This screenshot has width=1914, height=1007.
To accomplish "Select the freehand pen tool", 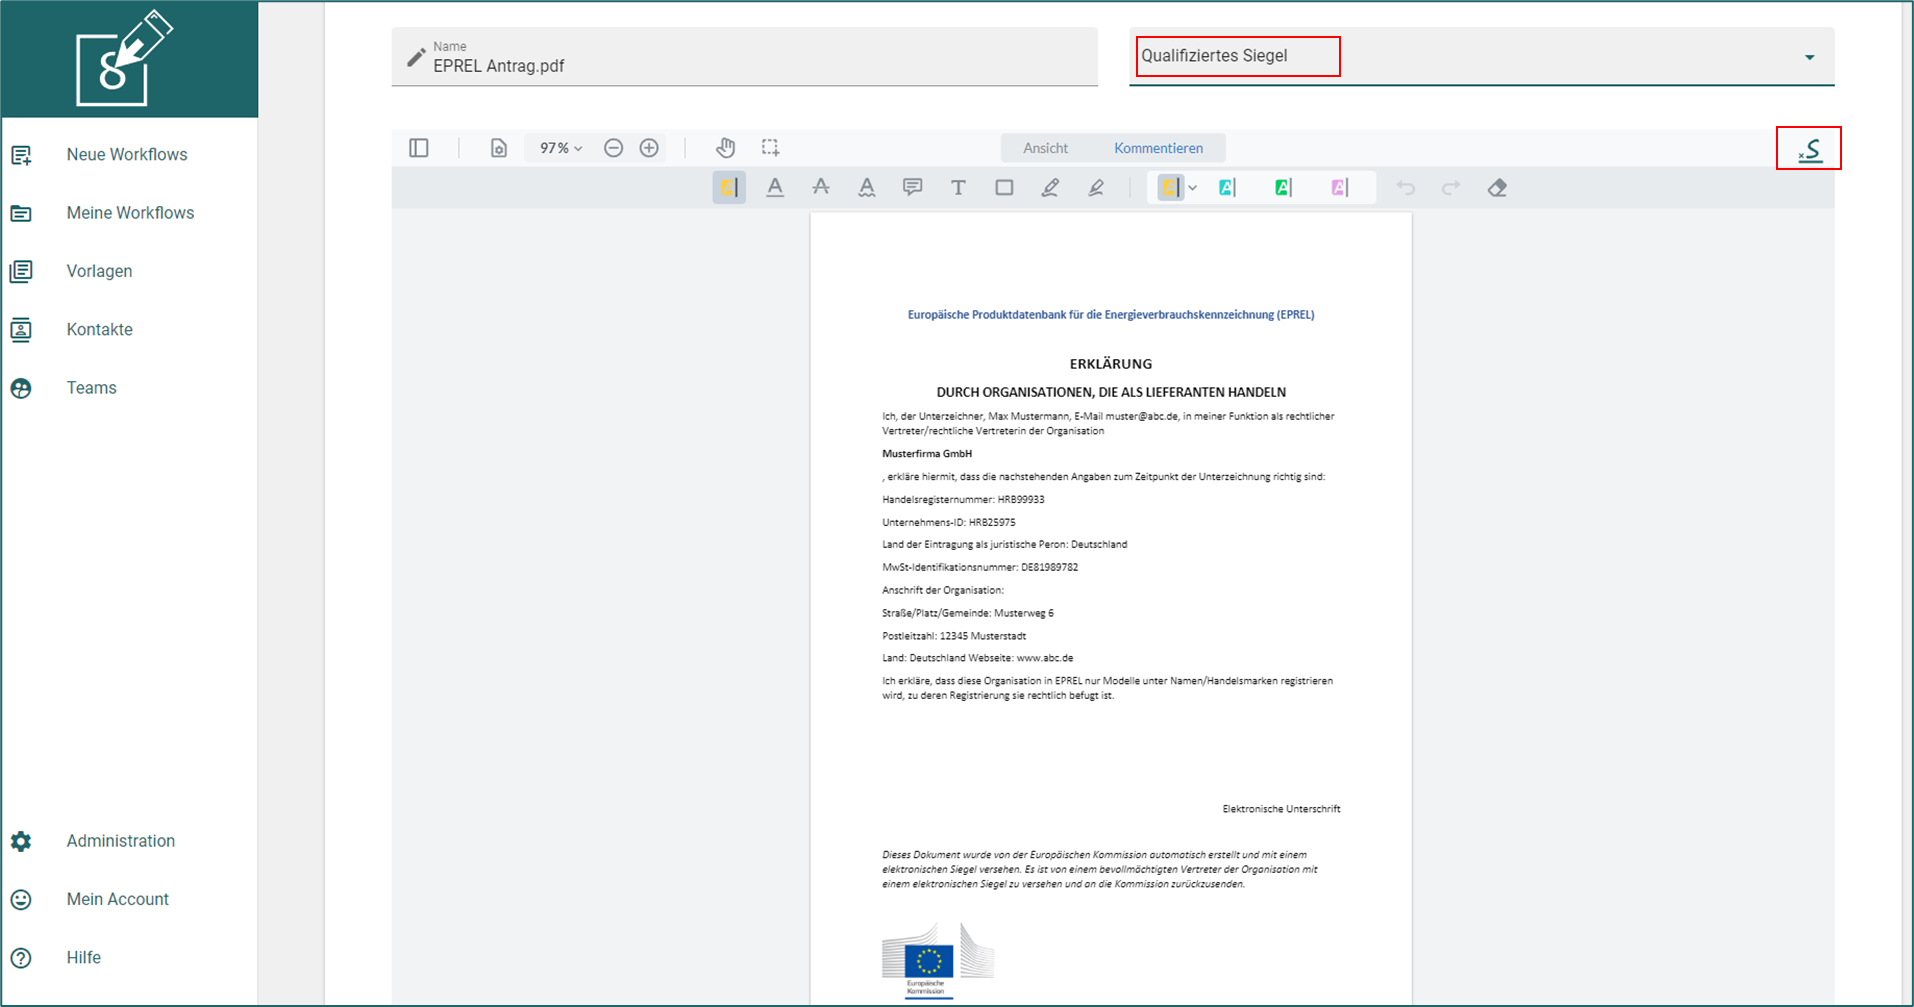I will pos(1050,187).
